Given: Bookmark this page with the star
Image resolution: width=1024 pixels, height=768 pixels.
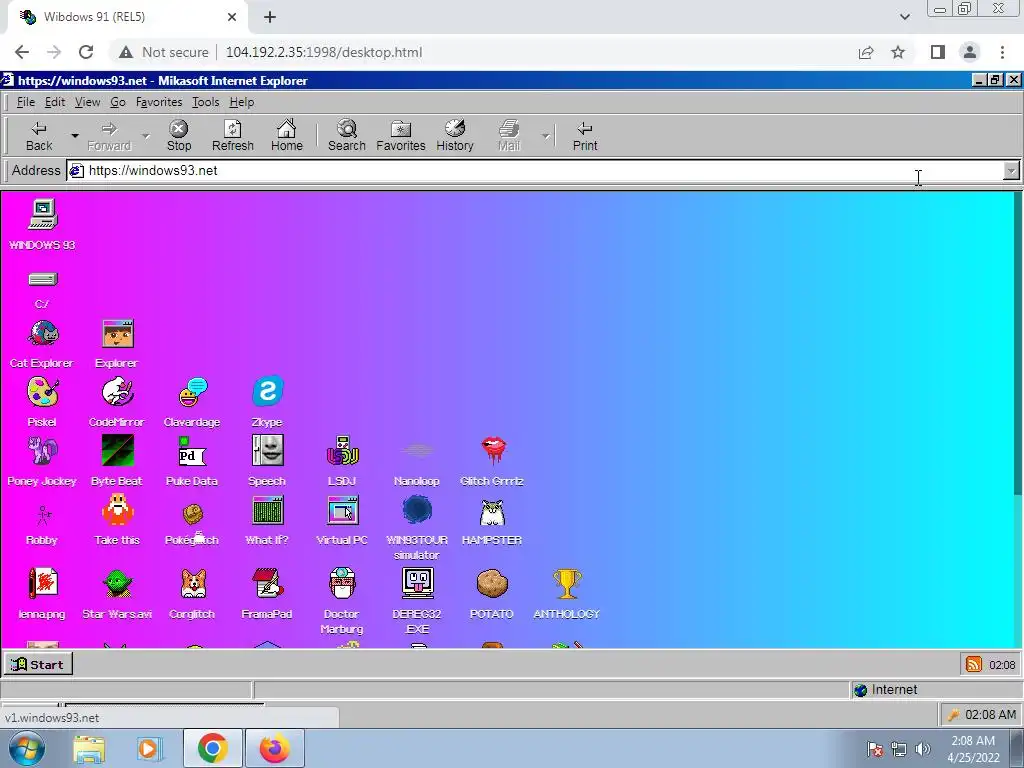Looking at the screenshot, I should click(898, 52).
